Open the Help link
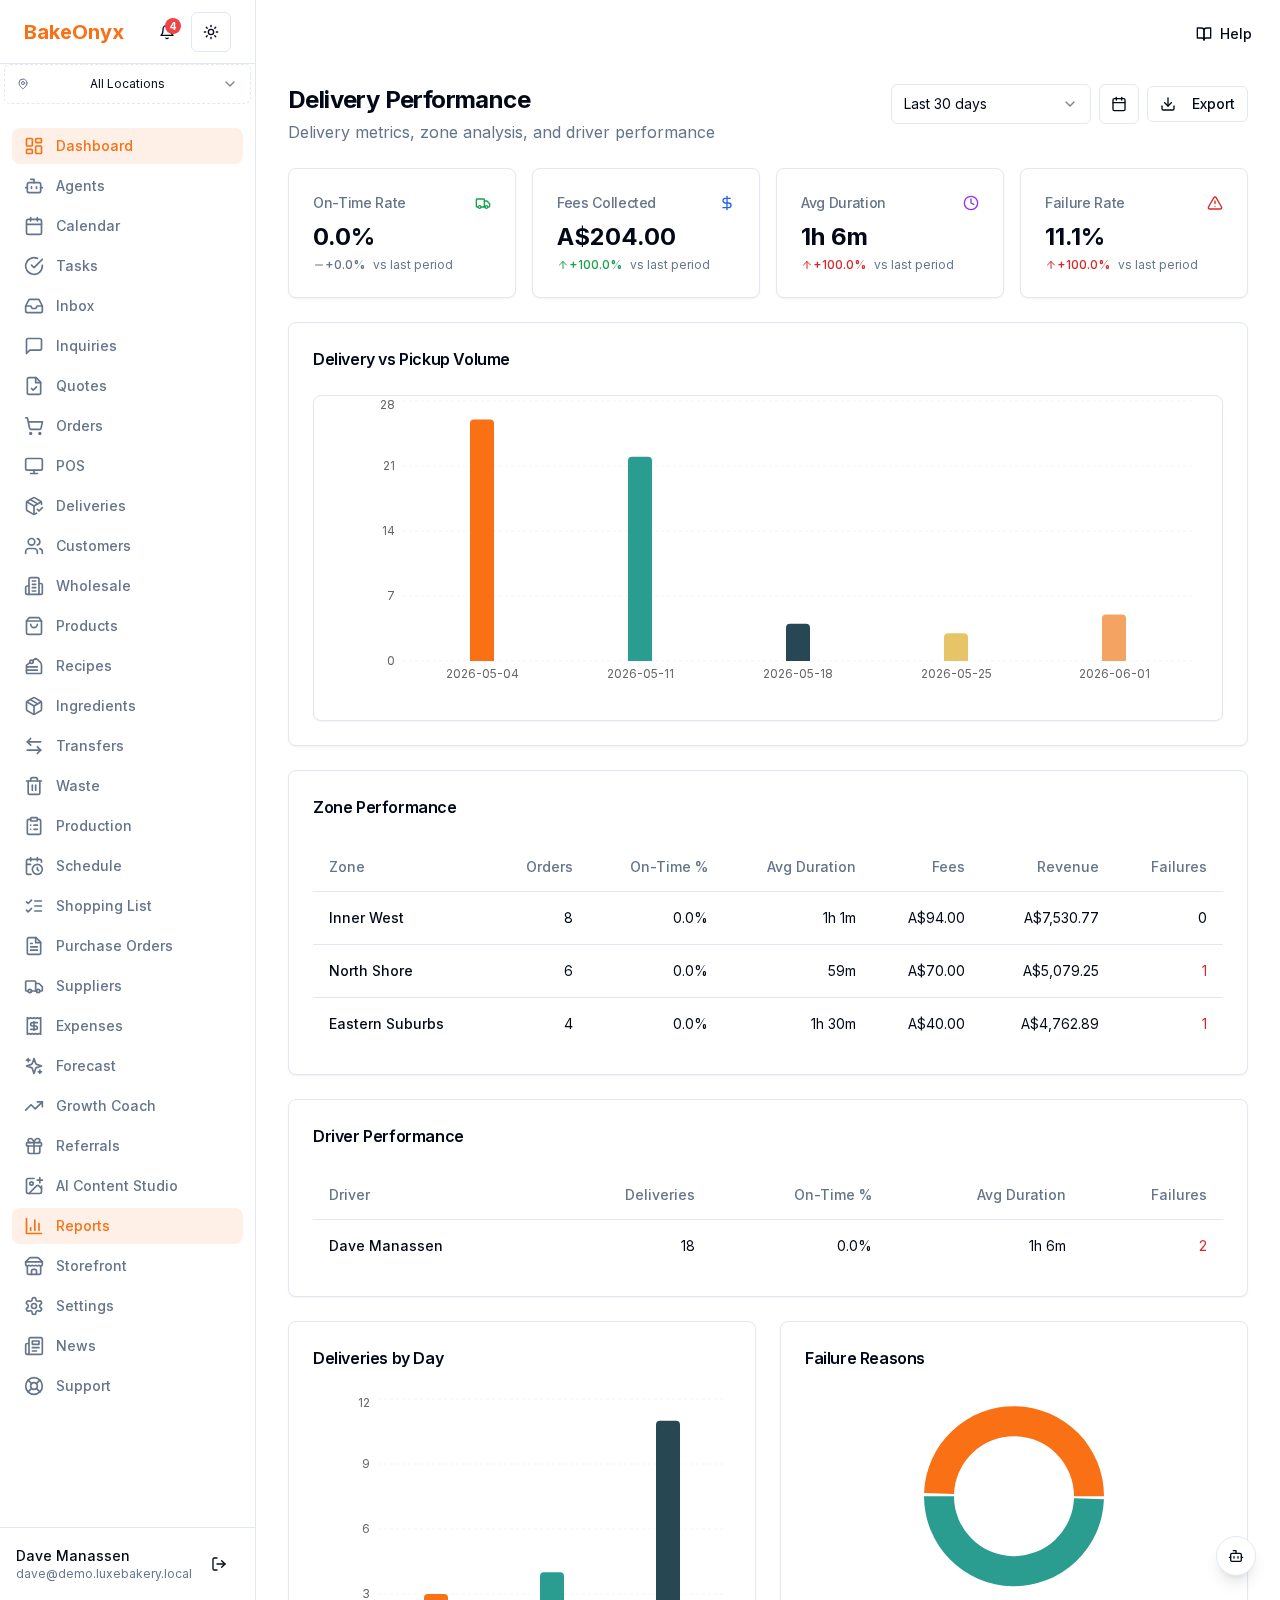 pos(1224,34)
